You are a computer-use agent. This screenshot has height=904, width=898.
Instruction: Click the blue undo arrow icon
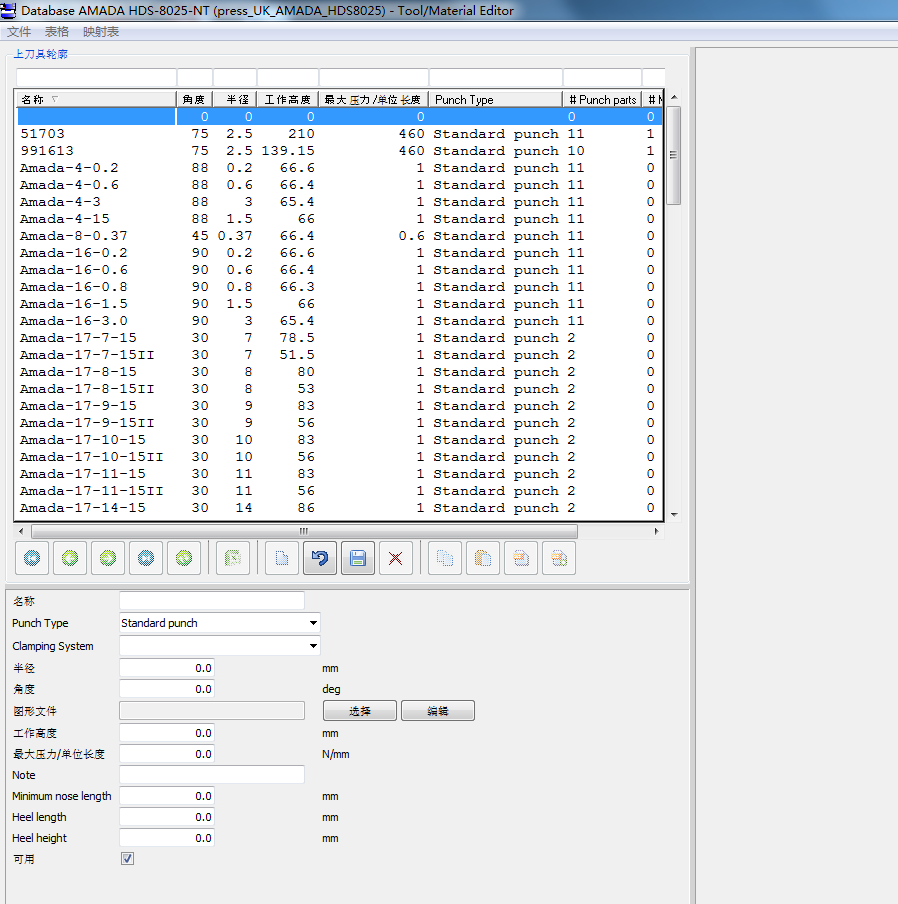320,558
